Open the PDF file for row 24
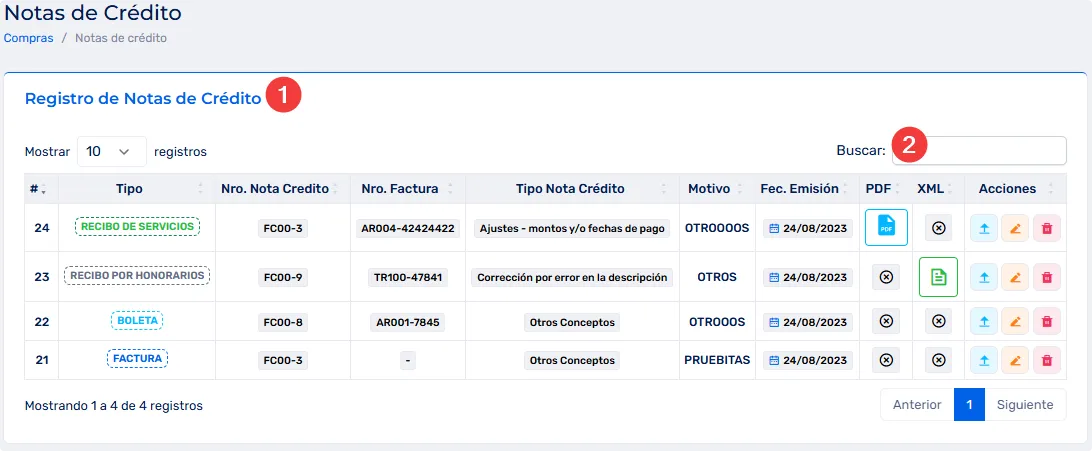 885,227
